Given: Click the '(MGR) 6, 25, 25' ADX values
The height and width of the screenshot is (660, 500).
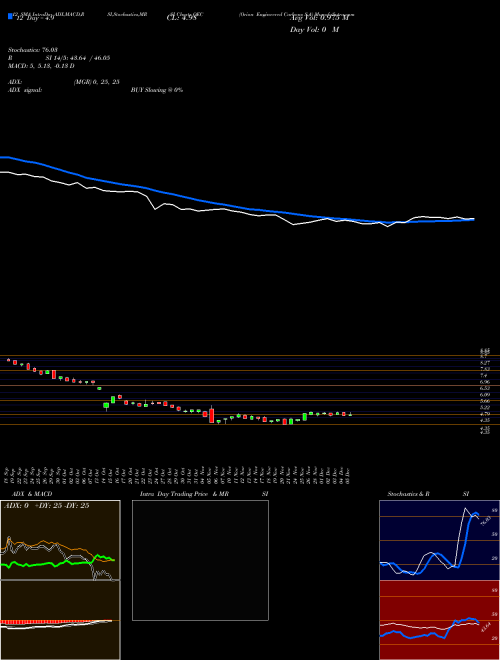Looking at the screenshot, I should (96, 82).
